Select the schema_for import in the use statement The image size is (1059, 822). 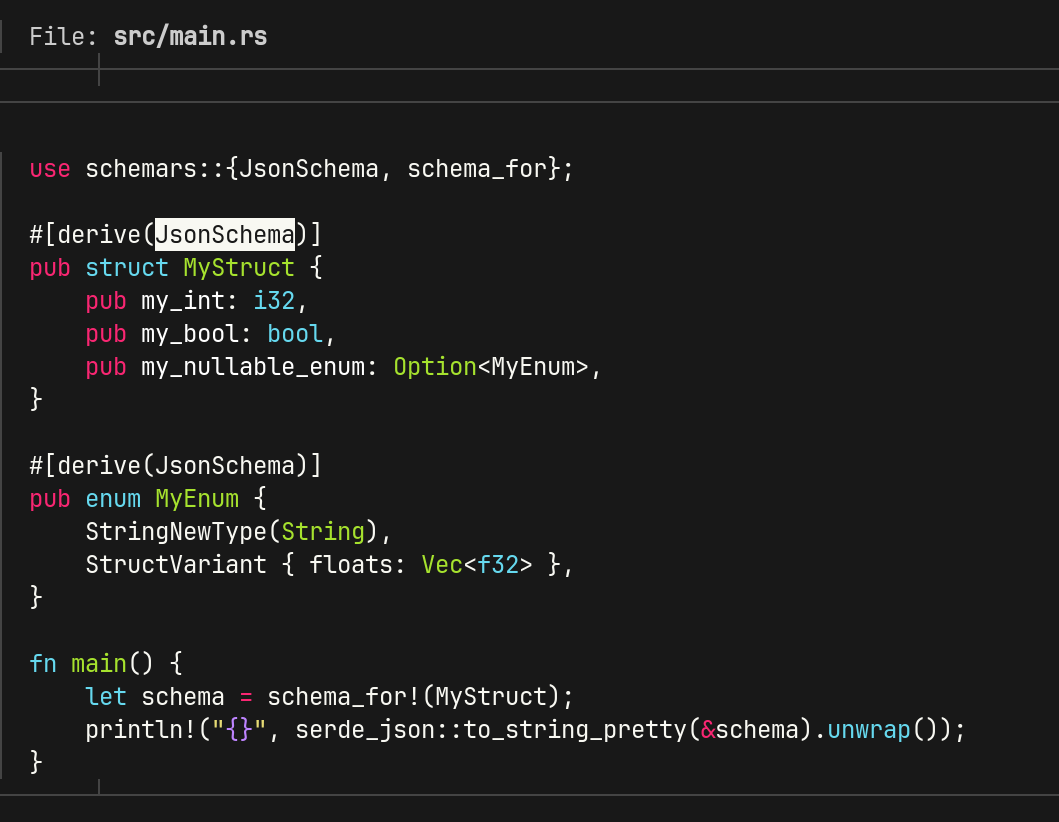(475, 168)
